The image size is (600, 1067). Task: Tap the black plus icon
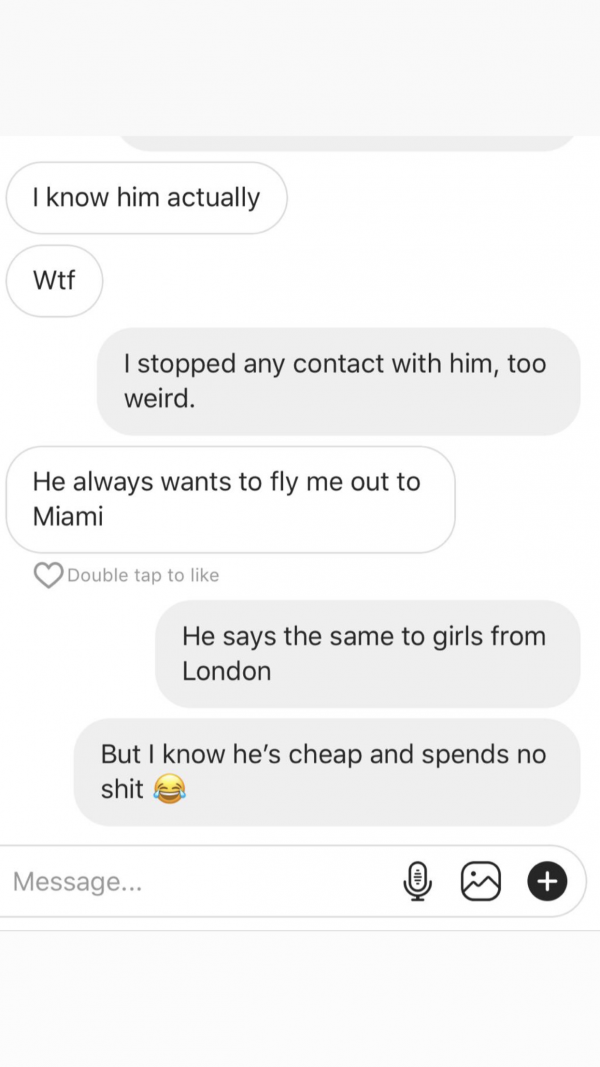pyautogui.click(x=548, y=881)
